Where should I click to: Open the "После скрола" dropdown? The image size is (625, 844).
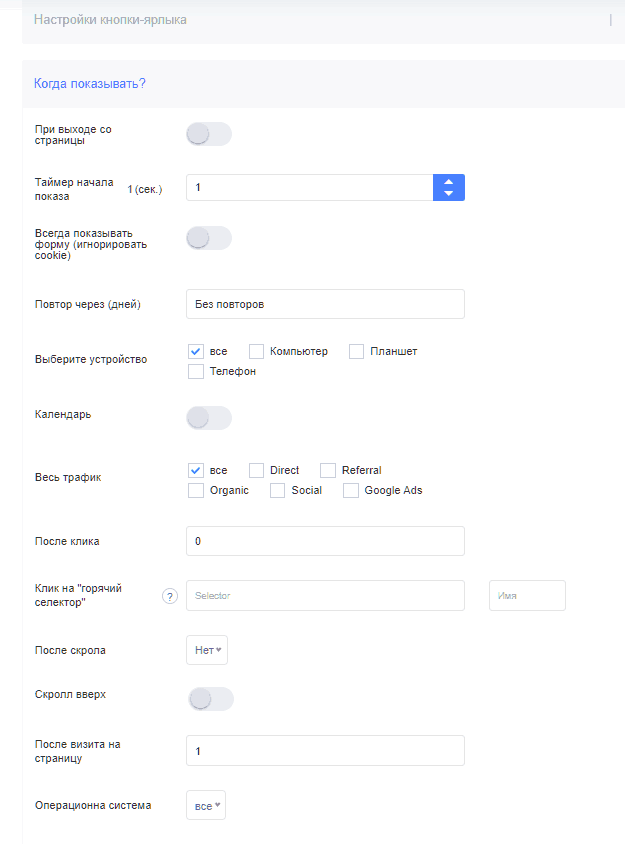coord(207,650)
